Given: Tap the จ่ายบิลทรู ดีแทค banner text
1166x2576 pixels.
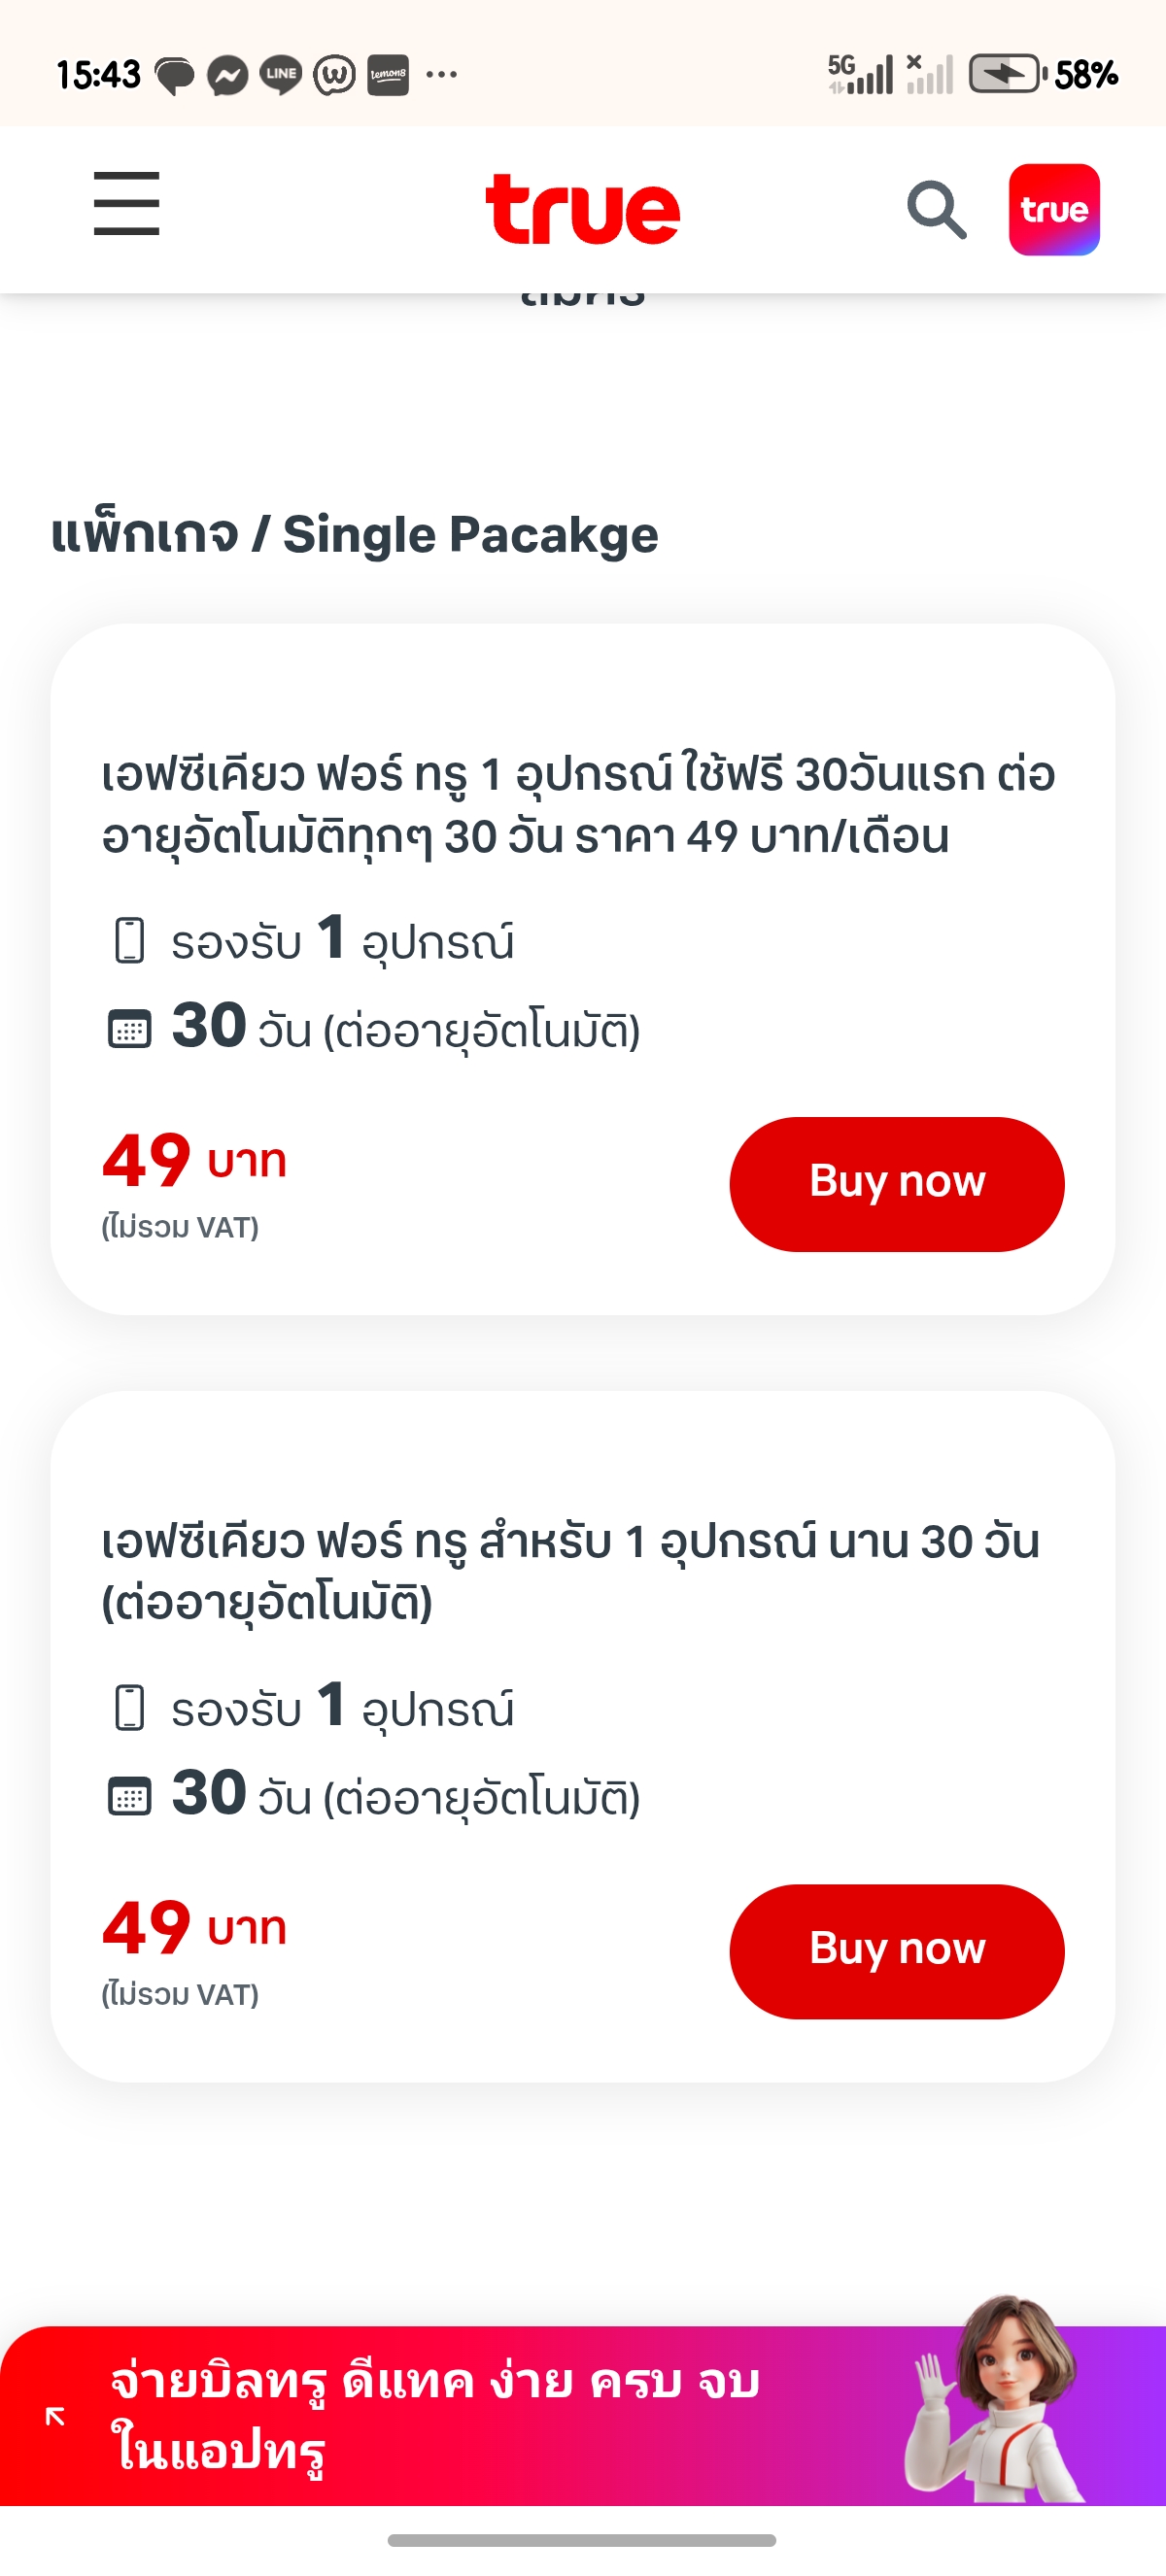Looking at the screenshot, I should click(435, 2414).
